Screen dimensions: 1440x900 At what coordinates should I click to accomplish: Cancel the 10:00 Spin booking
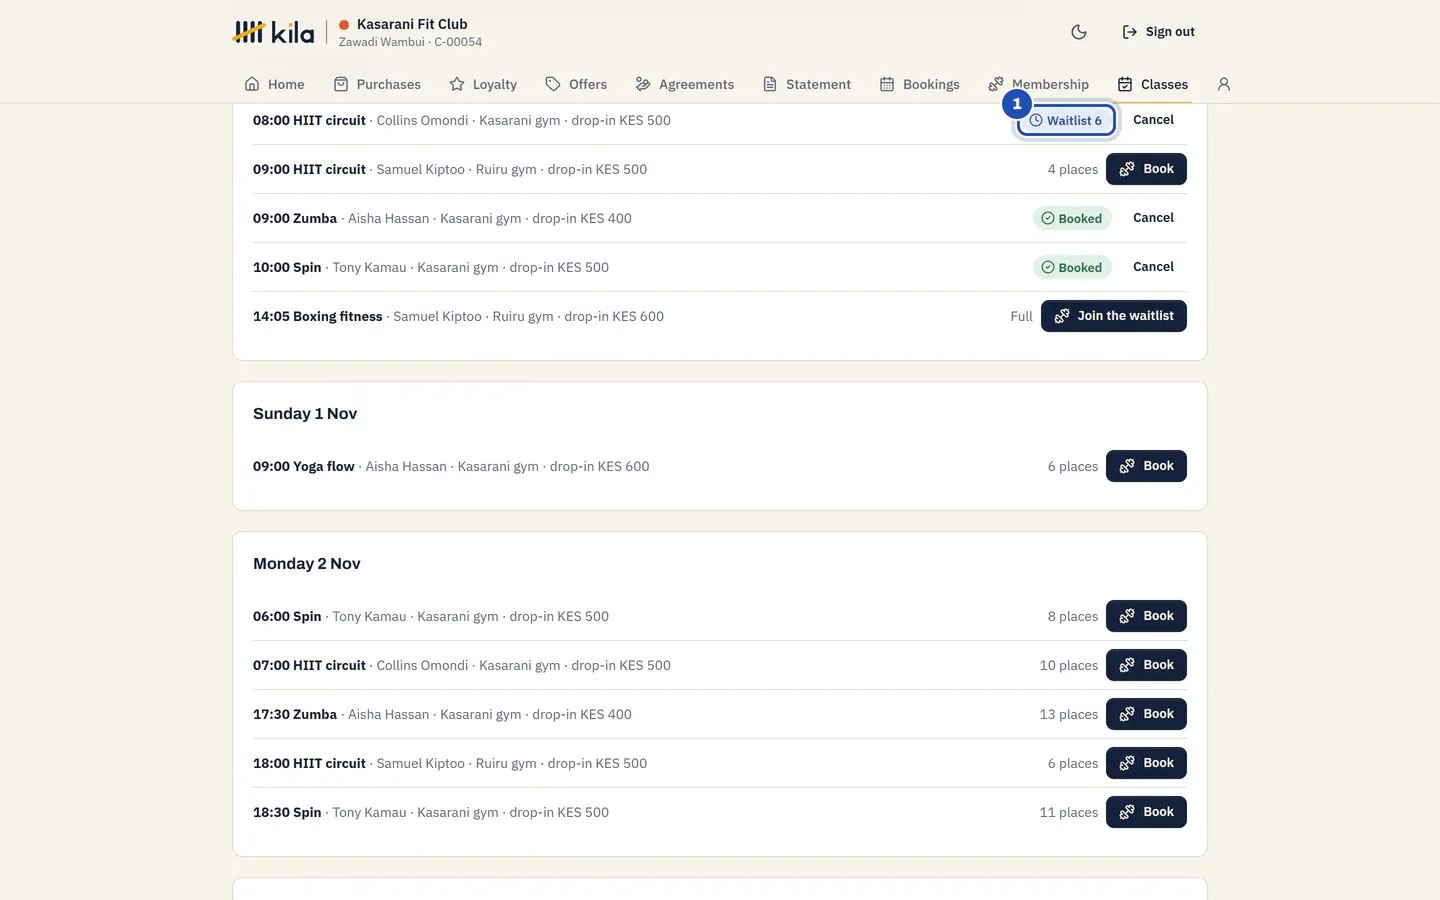point(1153,267)
